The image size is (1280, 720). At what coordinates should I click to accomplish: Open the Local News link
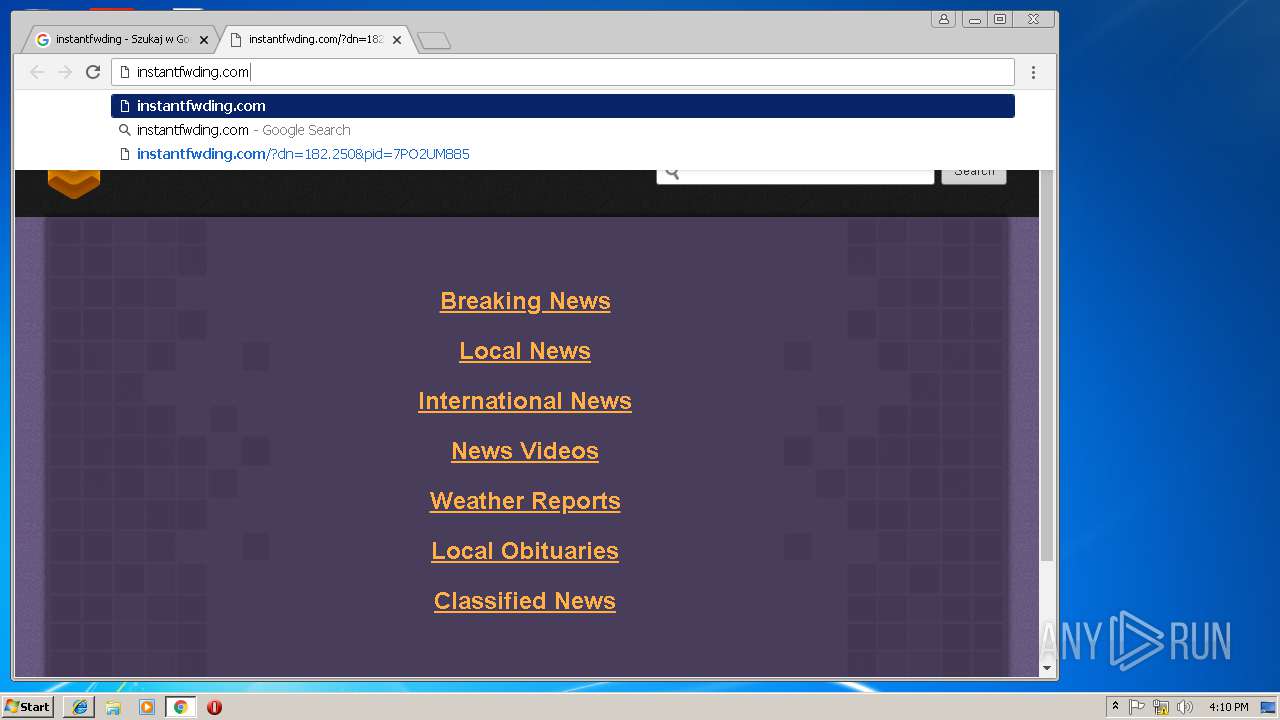(x=525, y=351)
